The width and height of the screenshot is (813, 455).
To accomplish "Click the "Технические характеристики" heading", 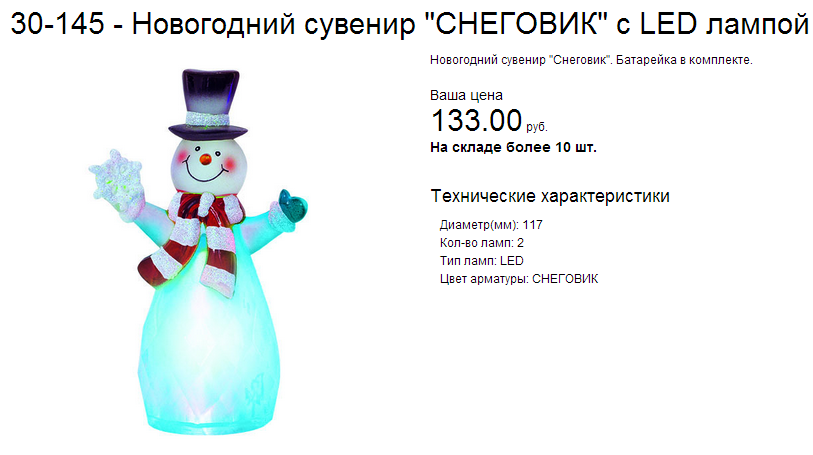I will [550, 196].
